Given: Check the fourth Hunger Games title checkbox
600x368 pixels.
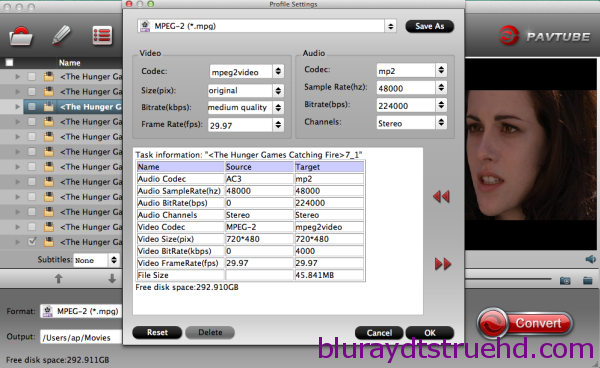Looking at the screenshot, I should (32, 122).
